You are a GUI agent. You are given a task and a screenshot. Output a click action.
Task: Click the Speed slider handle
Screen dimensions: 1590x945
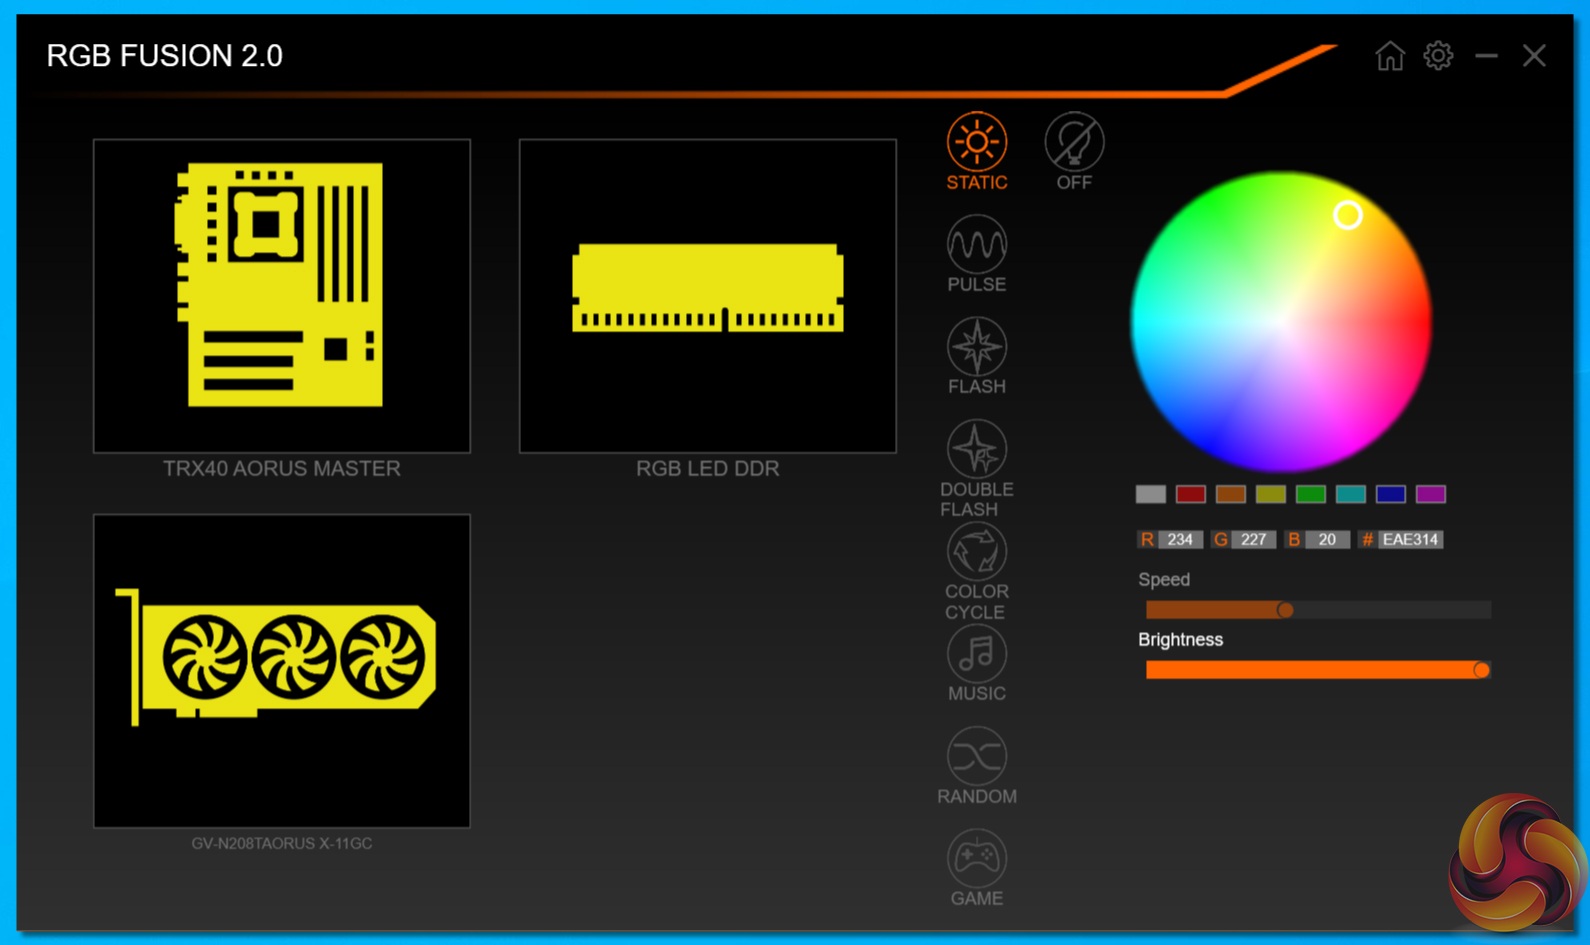coord(1285,610)
